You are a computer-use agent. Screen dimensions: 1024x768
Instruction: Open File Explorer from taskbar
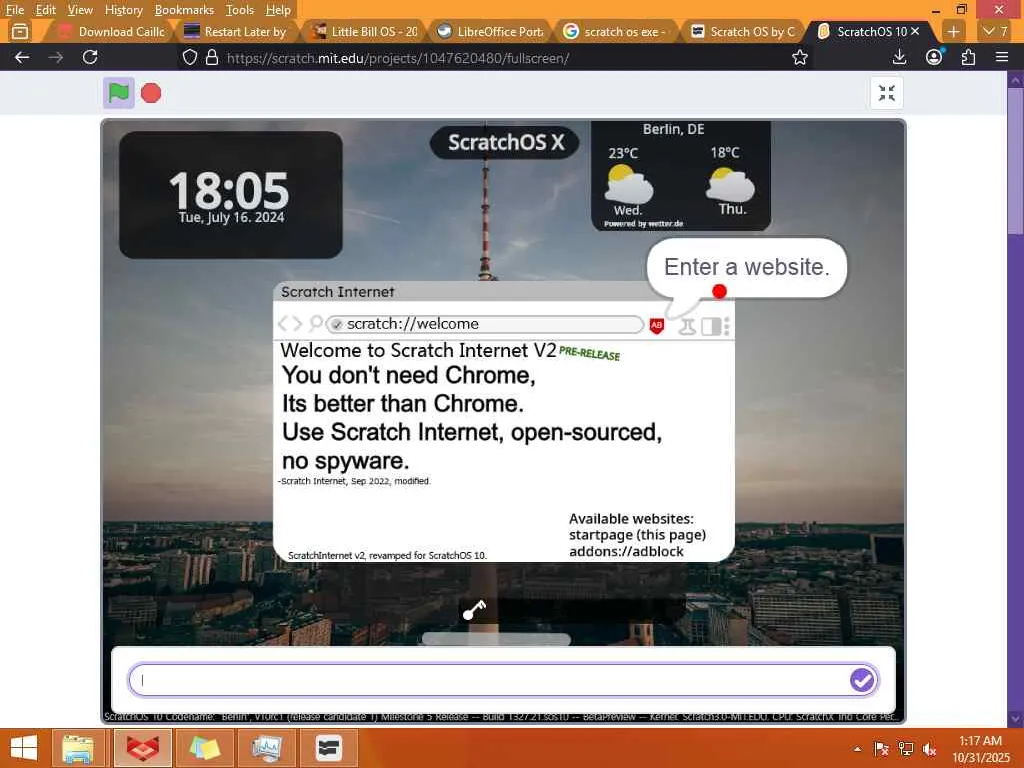[x=78, y=748]
